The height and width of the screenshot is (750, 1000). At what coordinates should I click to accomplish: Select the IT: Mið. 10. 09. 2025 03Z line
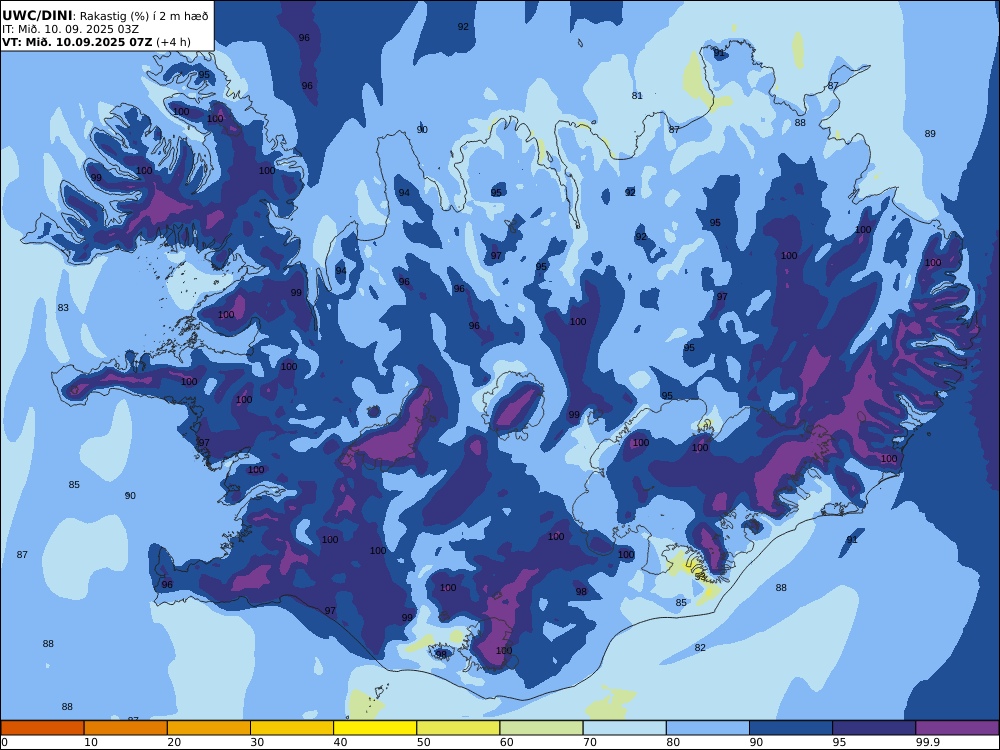point(70,29)
